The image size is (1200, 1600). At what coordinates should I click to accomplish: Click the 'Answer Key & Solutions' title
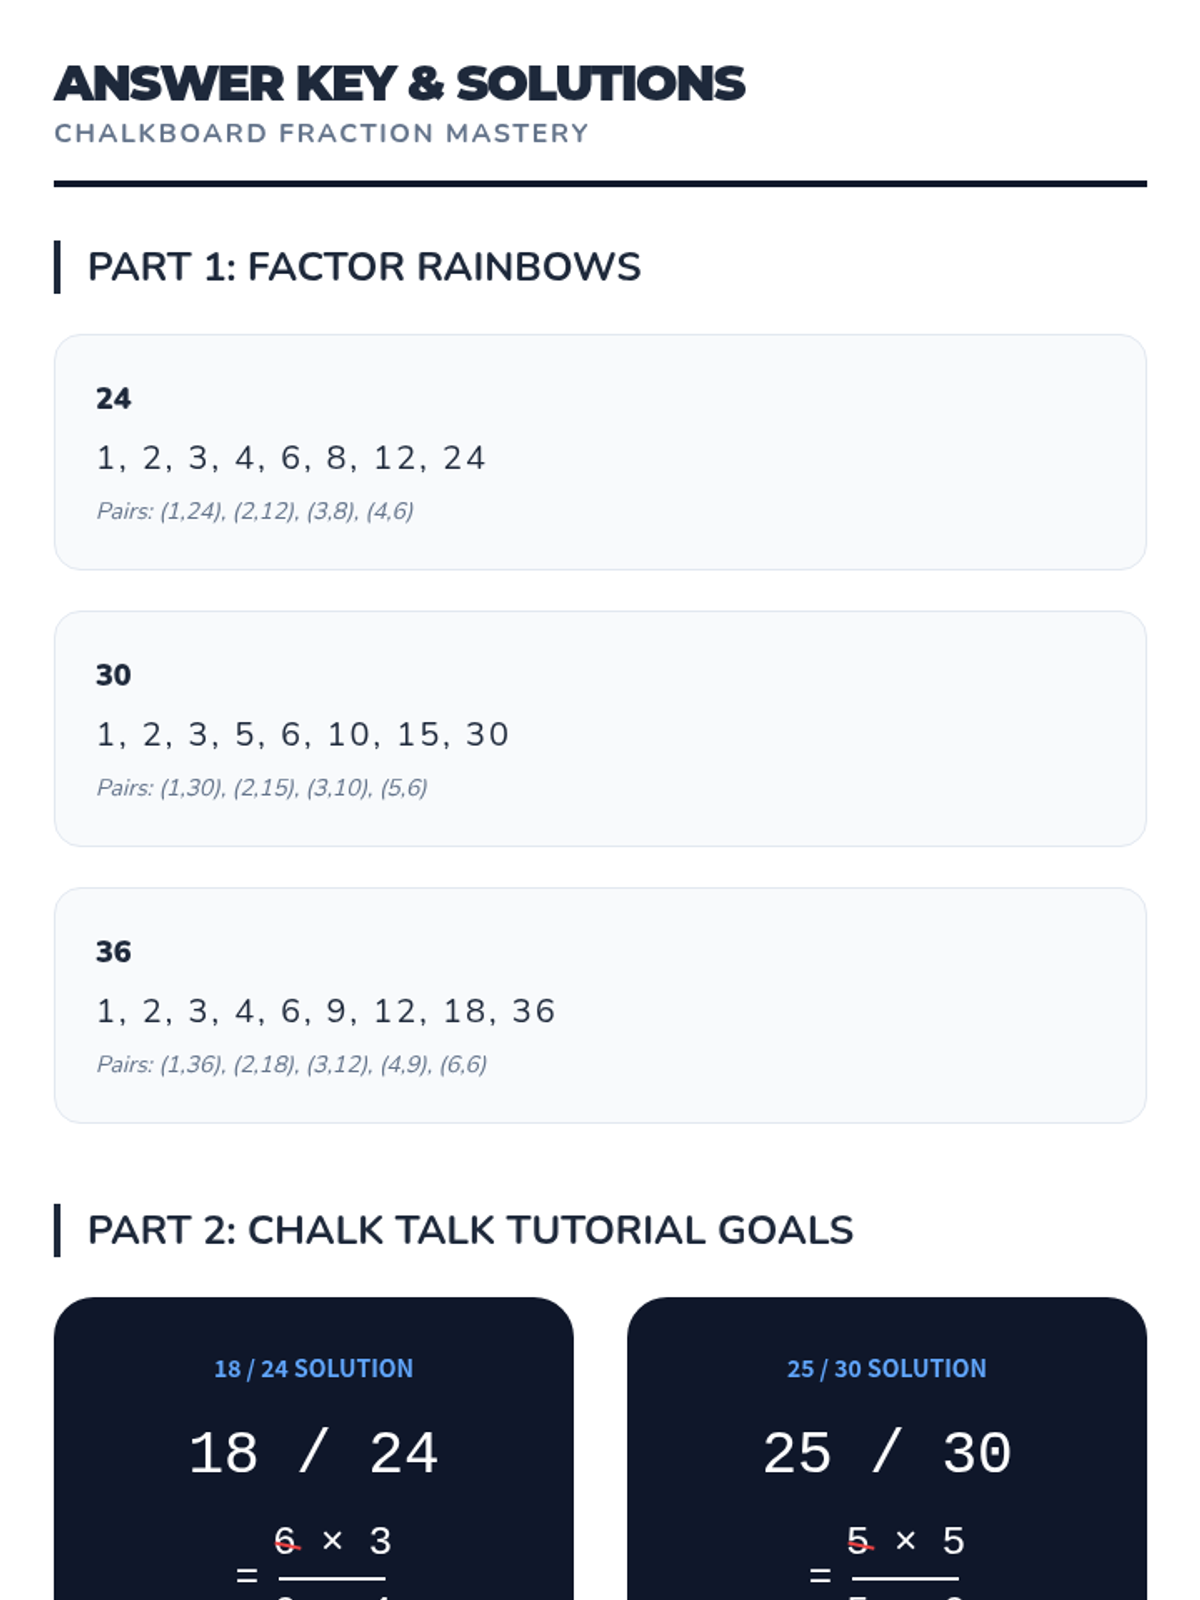pyautogui.click(x=399, y=84)
